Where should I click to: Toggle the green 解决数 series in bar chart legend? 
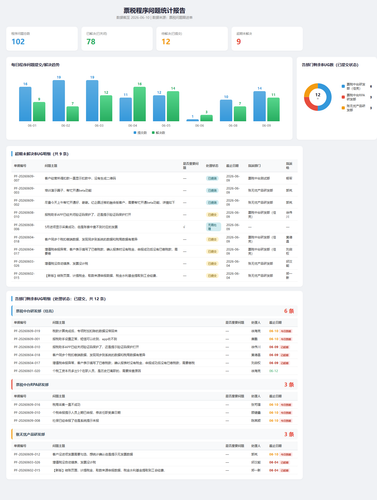(x=158, y=133)
